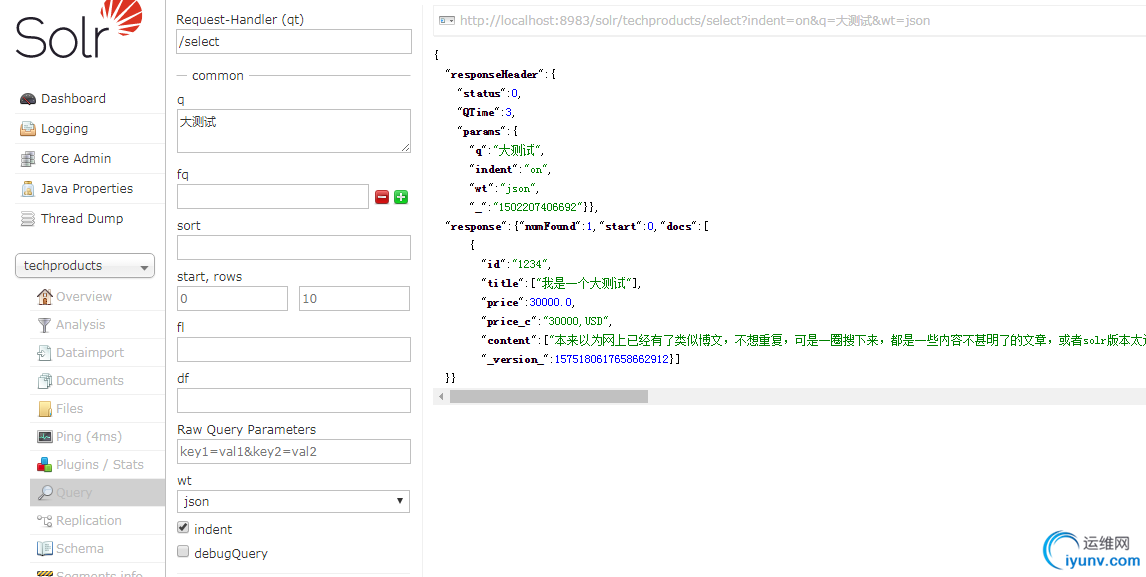Click the scrollbar left arrow in results
1146x577 pixels.
(x=441, y=396)
